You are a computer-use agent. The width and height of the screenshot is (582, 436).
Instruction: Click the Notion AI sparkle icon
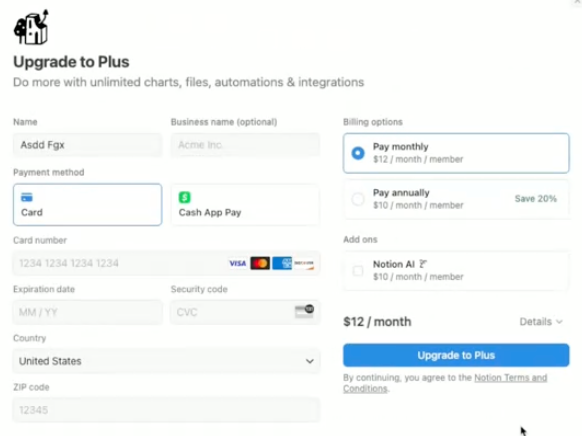point(423,264)
